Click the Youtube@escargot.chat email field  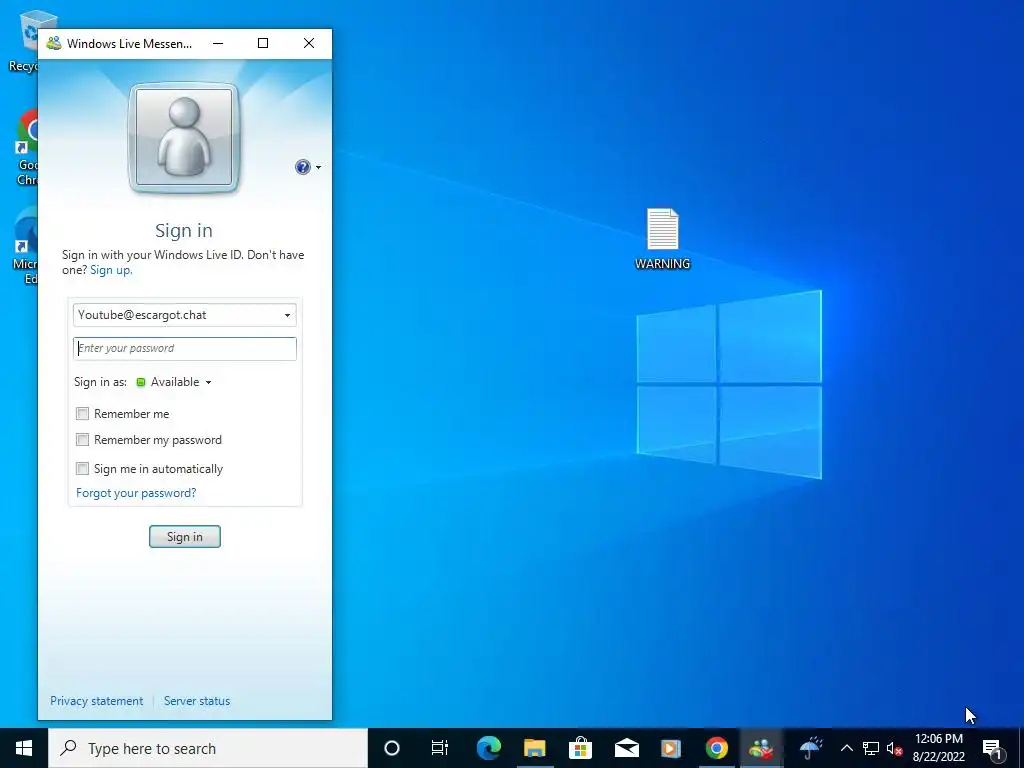(x=185, y=315)
